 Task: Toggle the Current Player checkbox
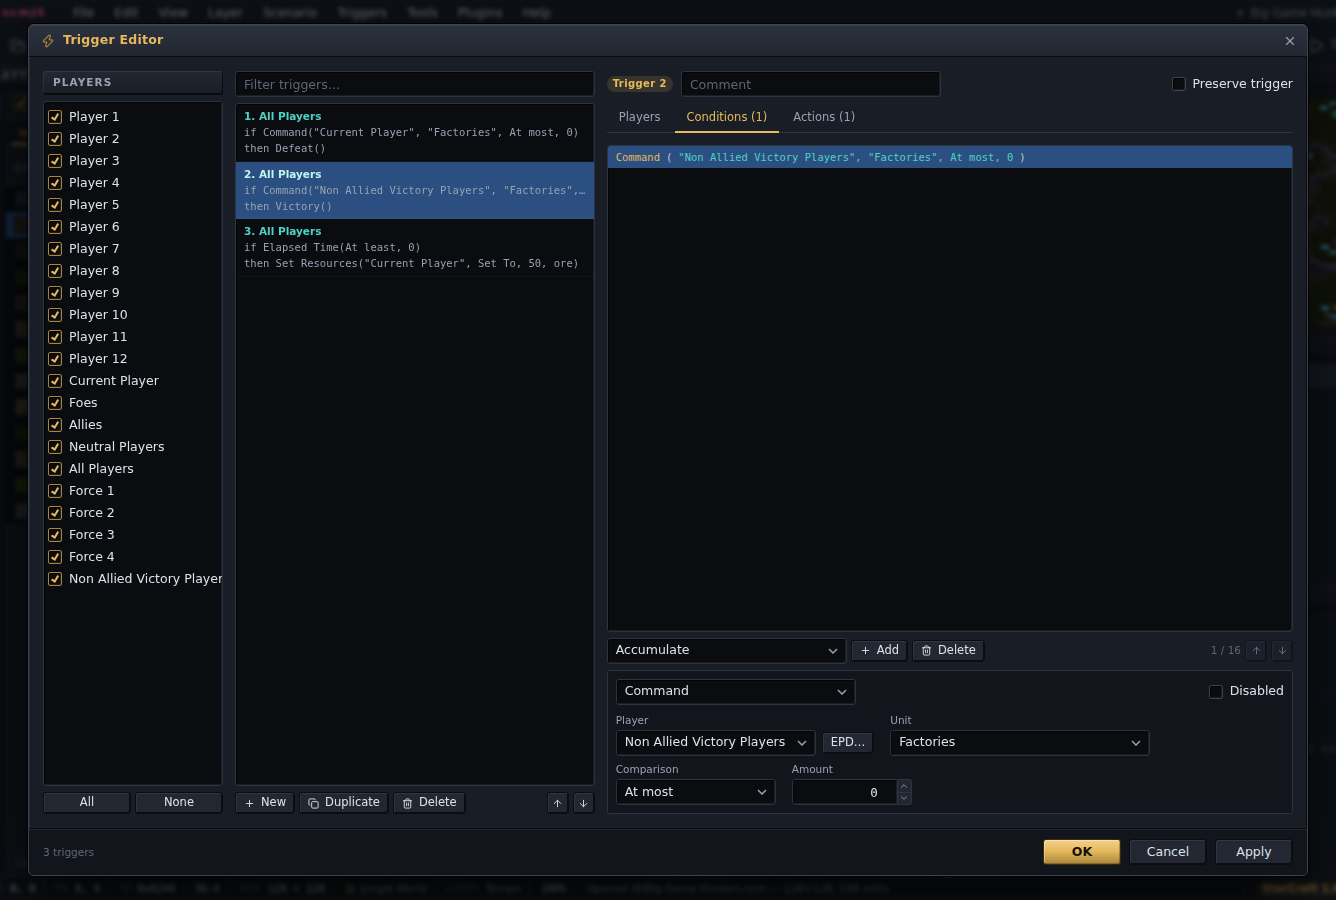click(55, 381)
